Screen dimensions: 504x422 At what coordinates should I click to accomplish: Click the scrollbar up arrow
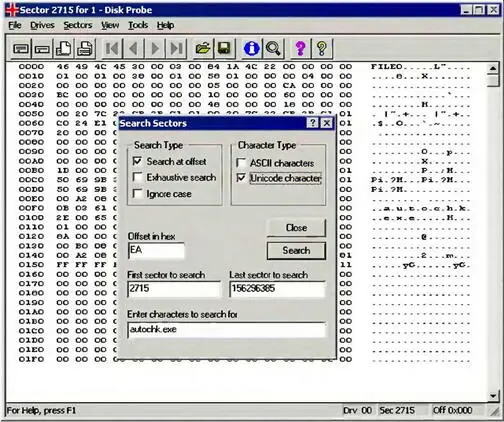coord(493,69)
